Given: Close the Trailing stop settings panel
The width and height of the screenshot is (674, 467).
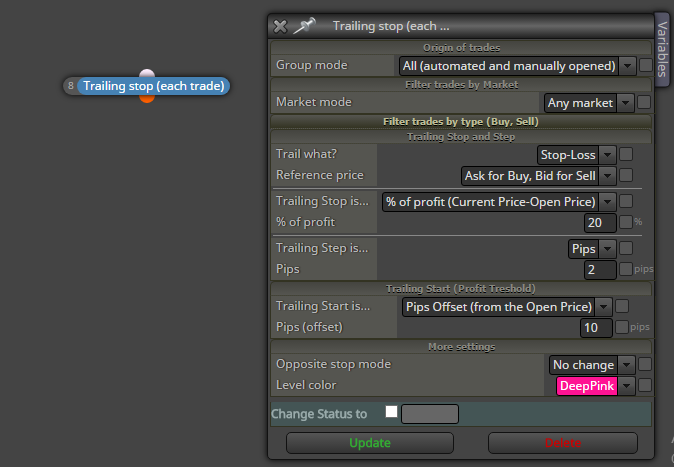Looking at the screenshot, I should (280, 26).
